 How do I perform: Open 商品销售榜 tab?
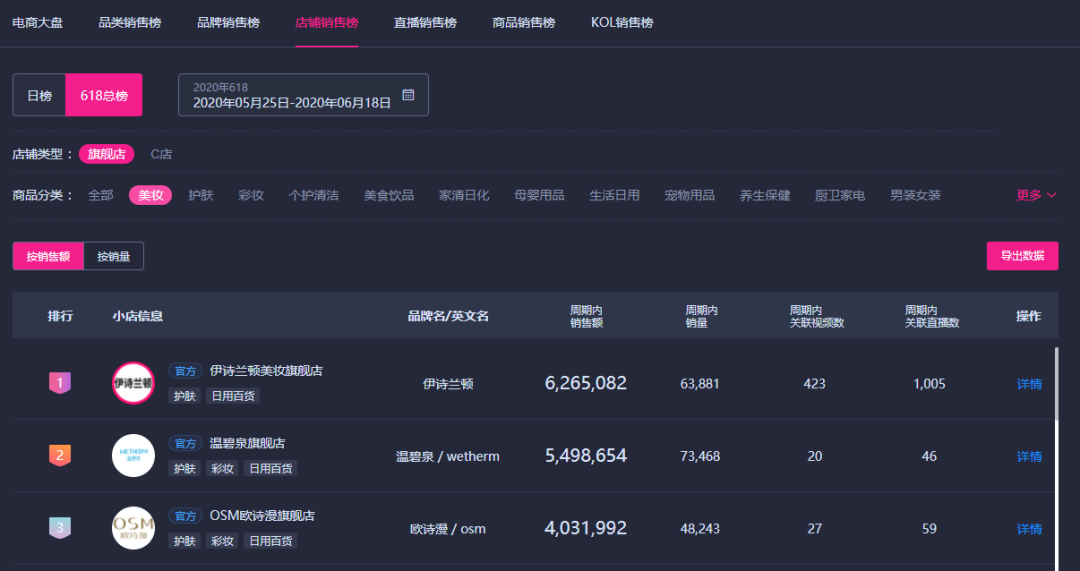point(523,23)
